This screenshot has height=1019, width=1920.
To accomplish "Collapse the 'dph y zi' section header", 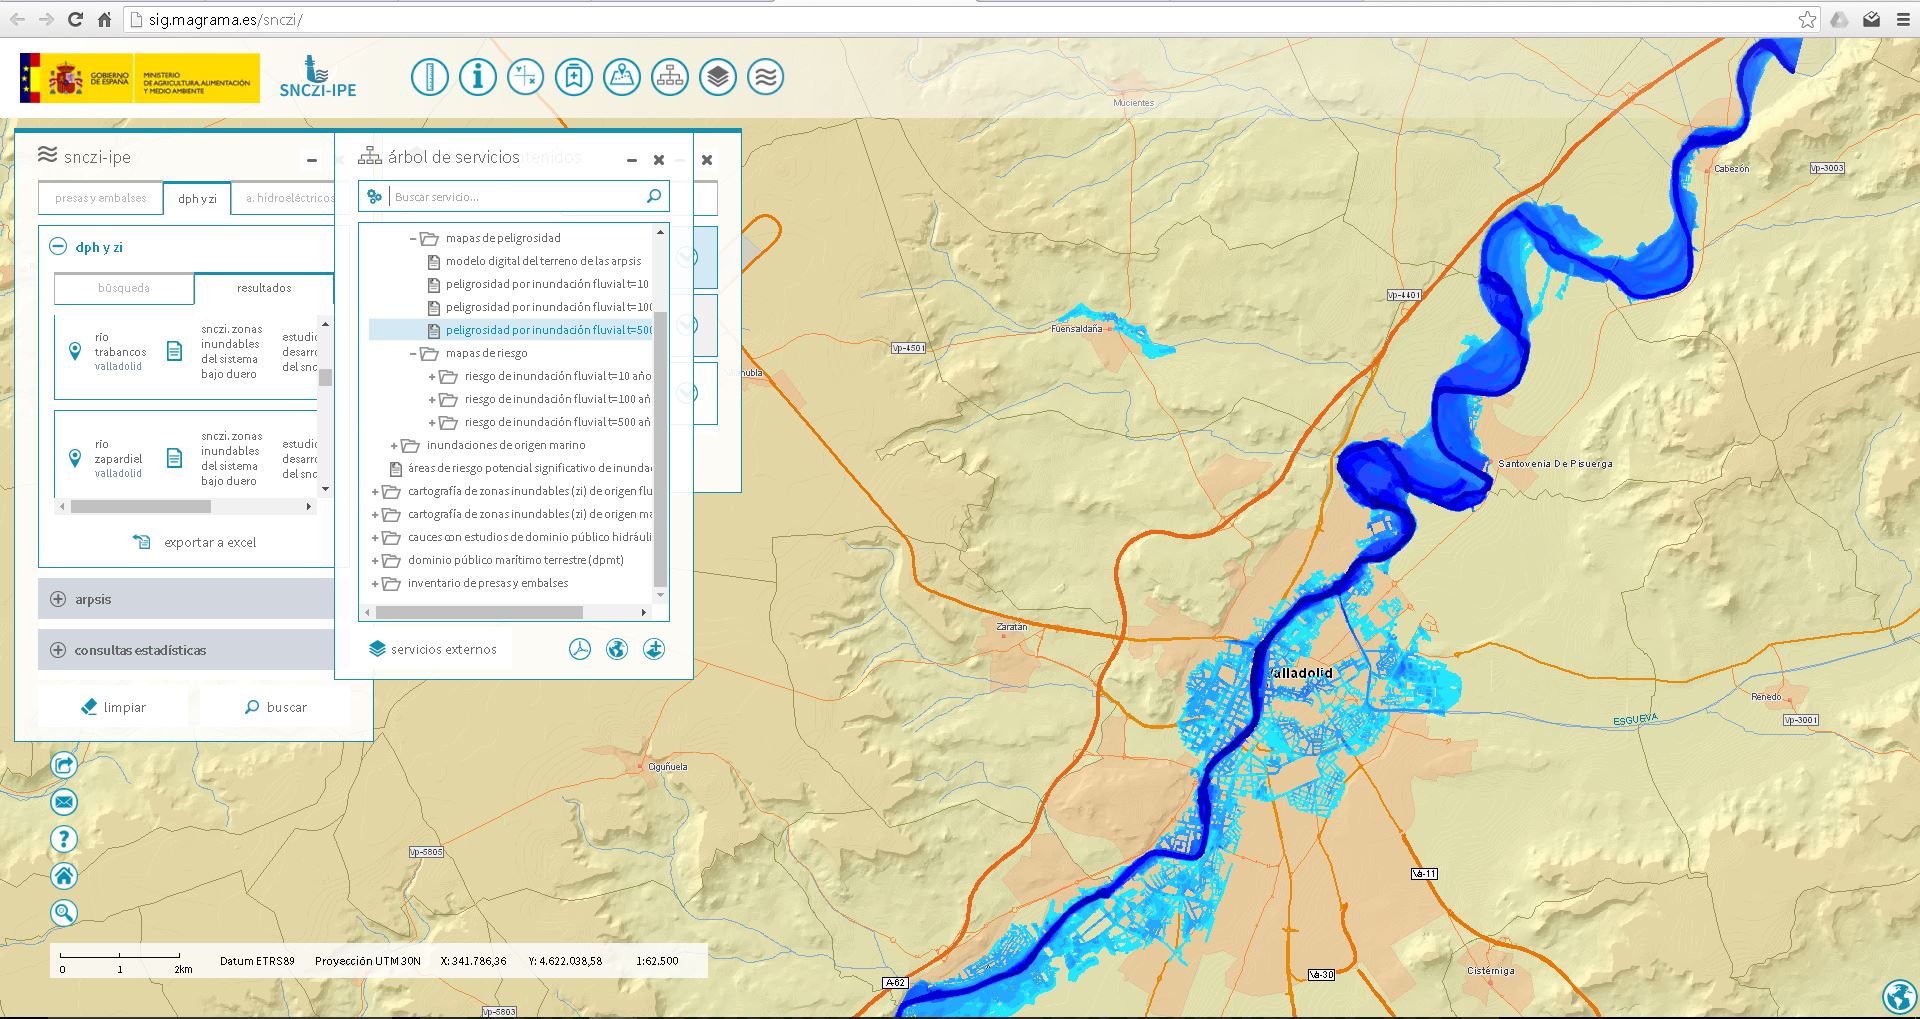I will click(x=58, y=247).
